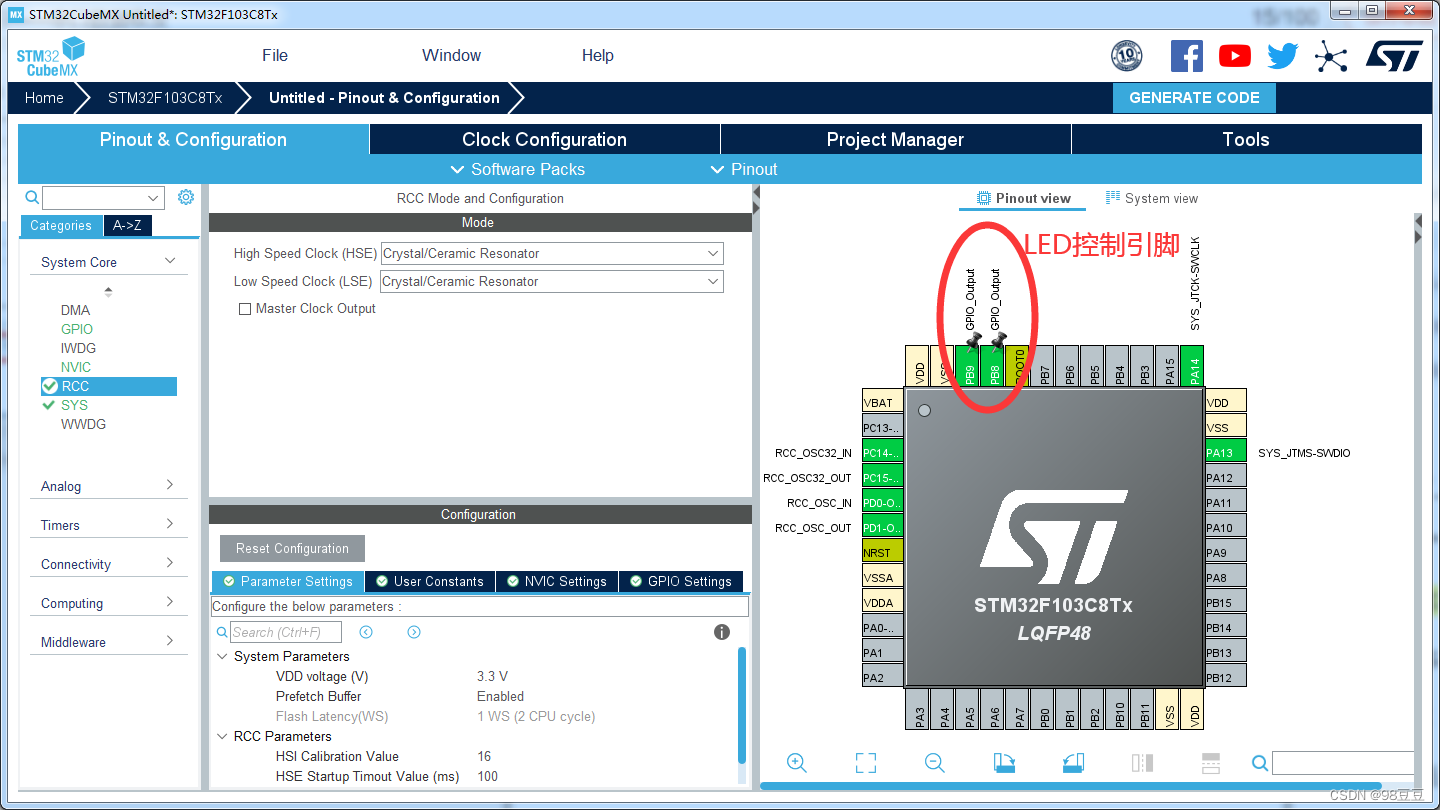Viewport: 1440px width, 810px height.
Task: Go to Home in the breadcrumb
Action: 44,98
